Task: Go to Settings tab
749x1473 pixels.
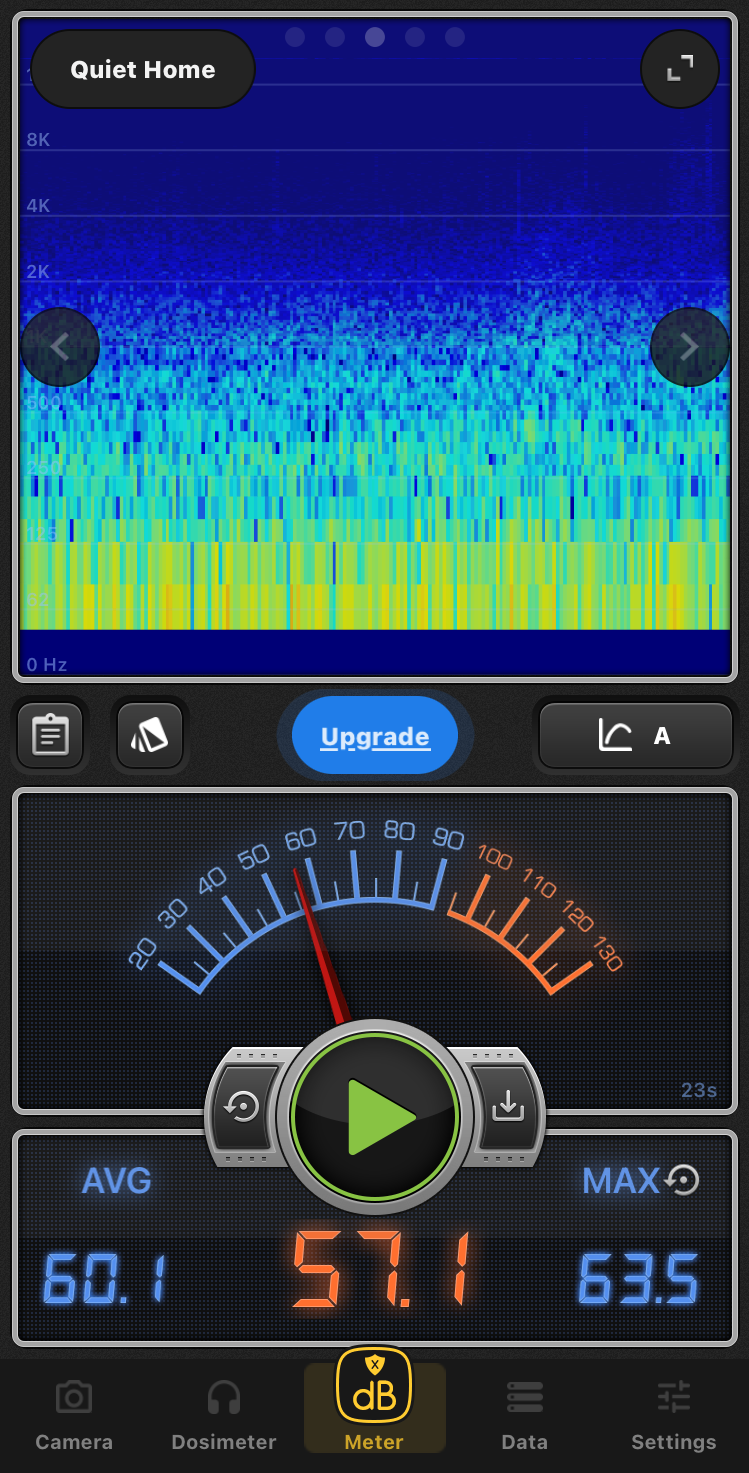Action: point(673,1415)
